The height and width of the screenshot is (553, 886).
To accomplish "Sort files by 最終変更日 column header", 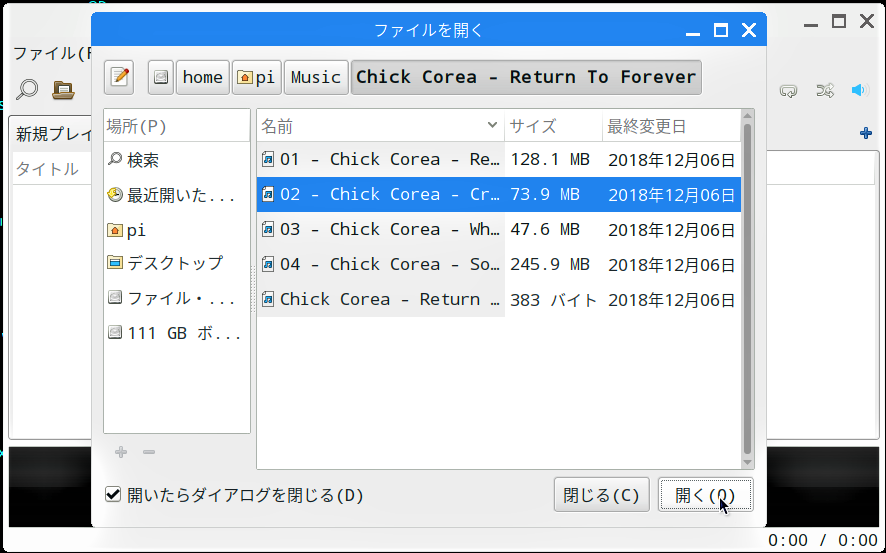I will click(x=671, y=126).
